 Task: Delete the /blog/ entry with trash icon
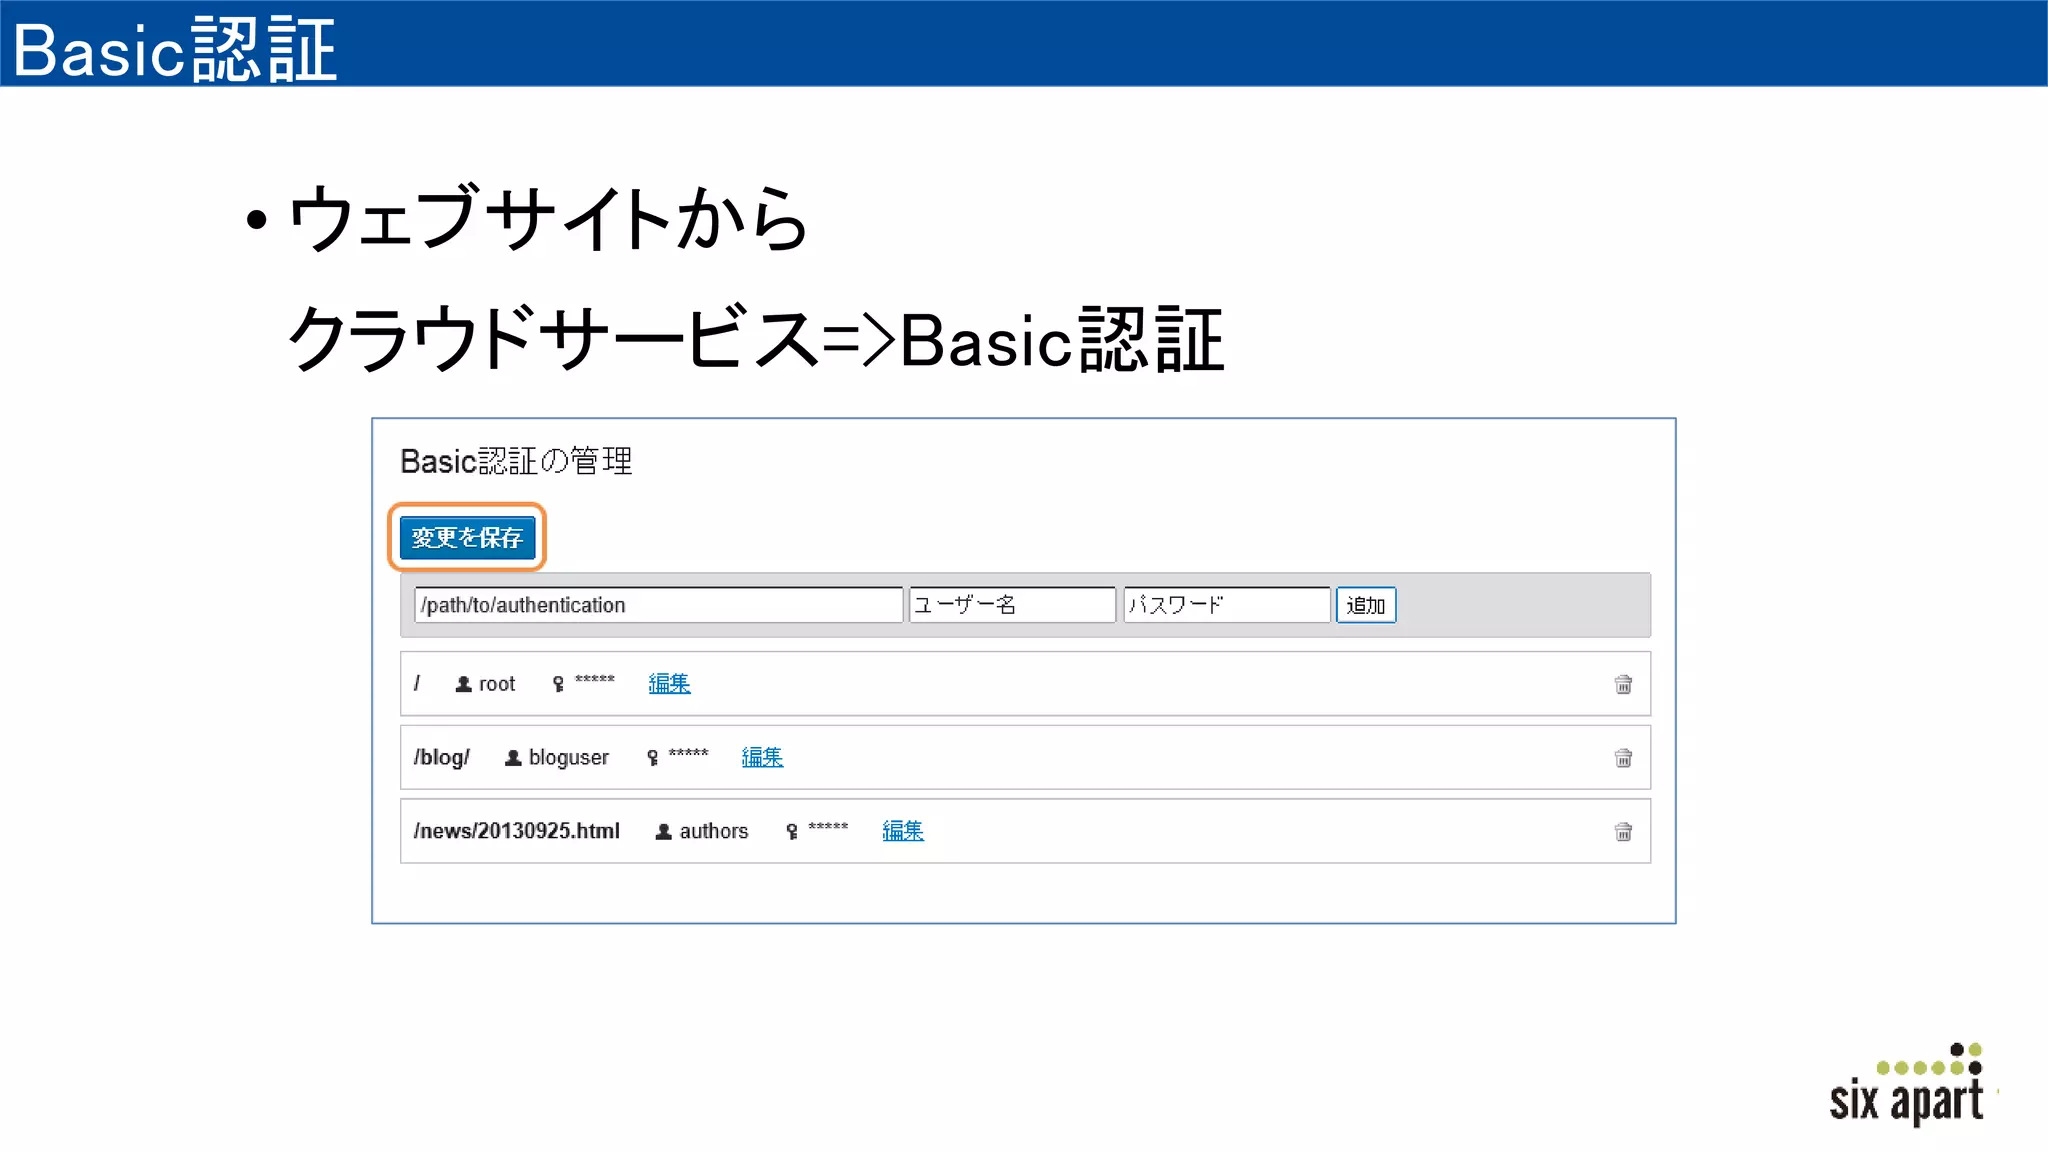tap(1623, 758)
